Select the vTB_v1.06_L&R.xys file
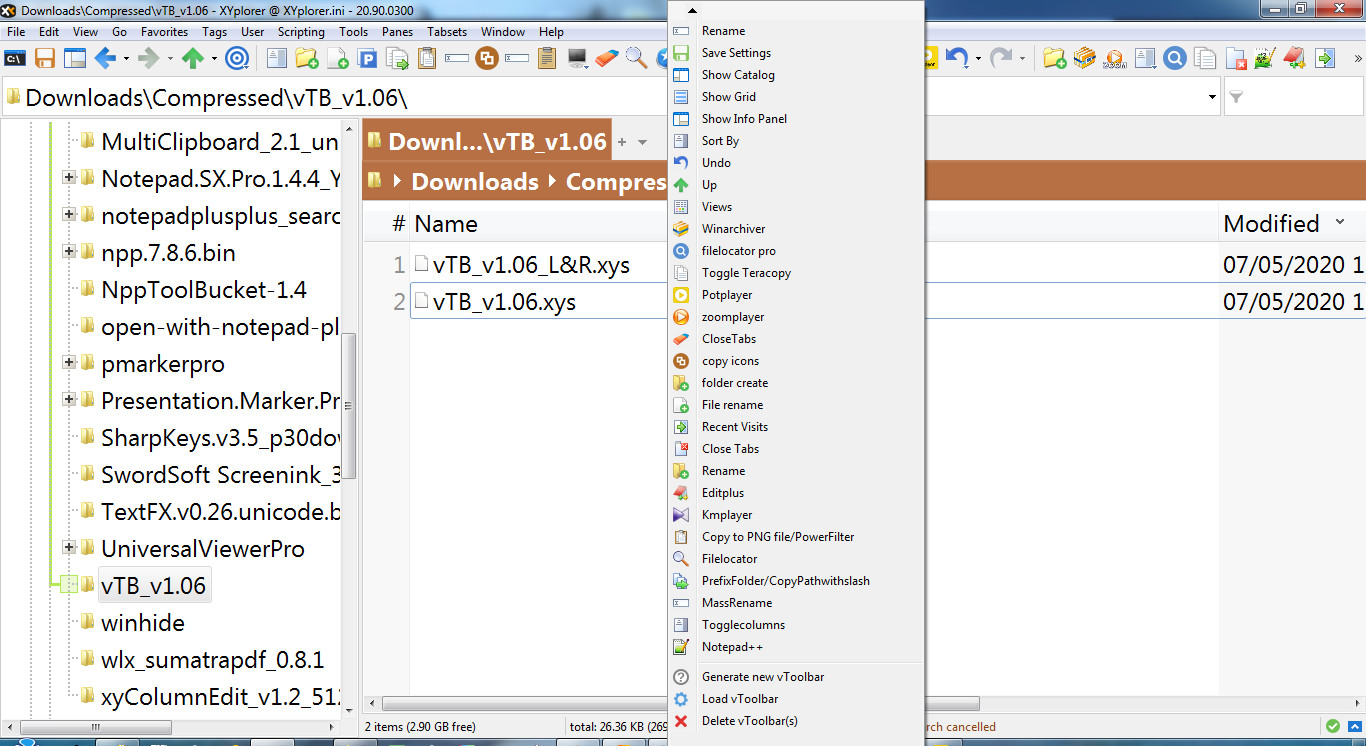Viewport: 1366px width, 746px height. [x=531, y=265]
